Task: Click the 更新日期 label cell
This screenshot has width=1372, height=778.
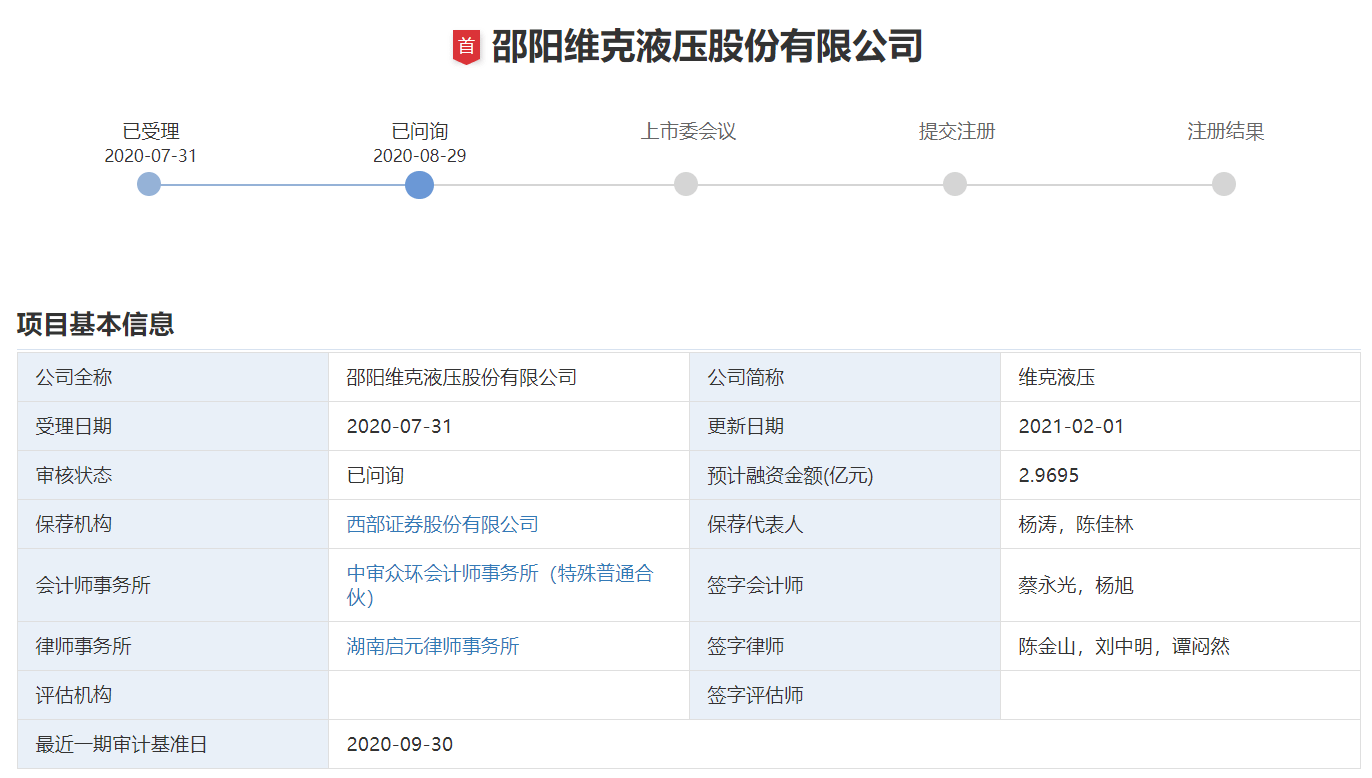Action: coord(845,426)
